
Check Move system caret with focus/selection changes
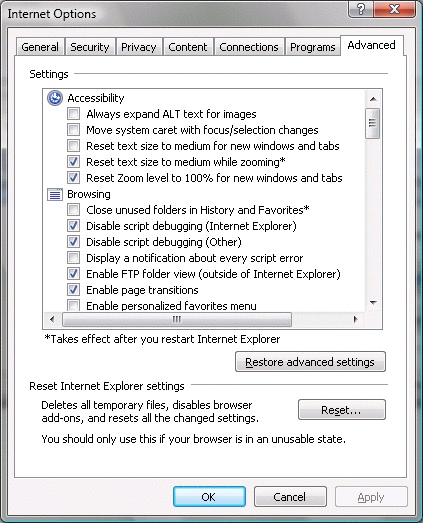[x=73, y=130]
